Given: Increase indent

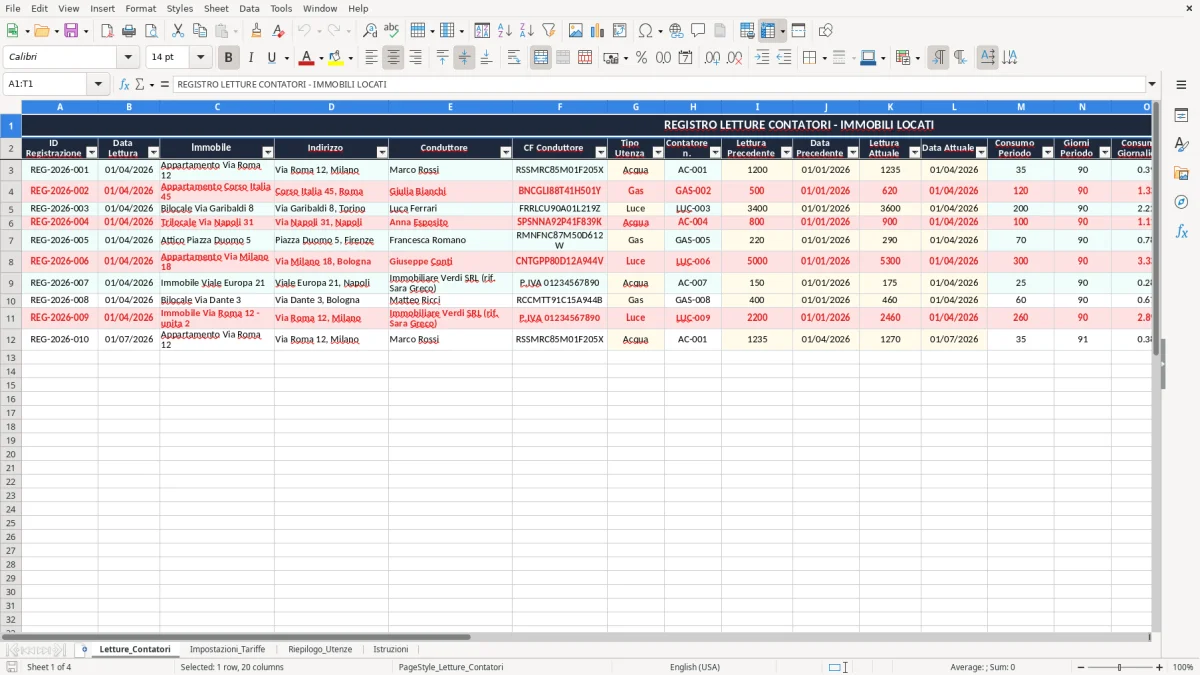Looking at the screenshot, I should 762,58.
